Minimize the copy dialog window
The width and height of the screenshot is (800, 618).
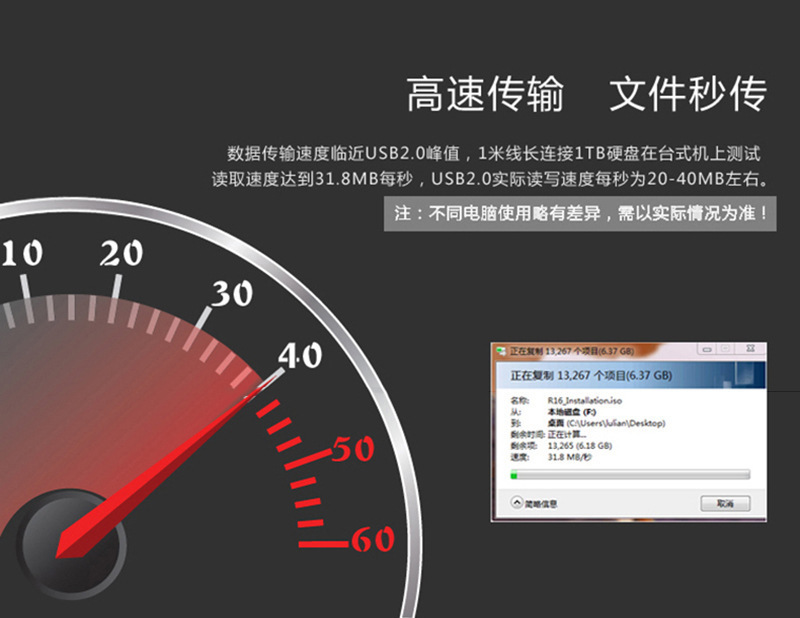(707, 350)
